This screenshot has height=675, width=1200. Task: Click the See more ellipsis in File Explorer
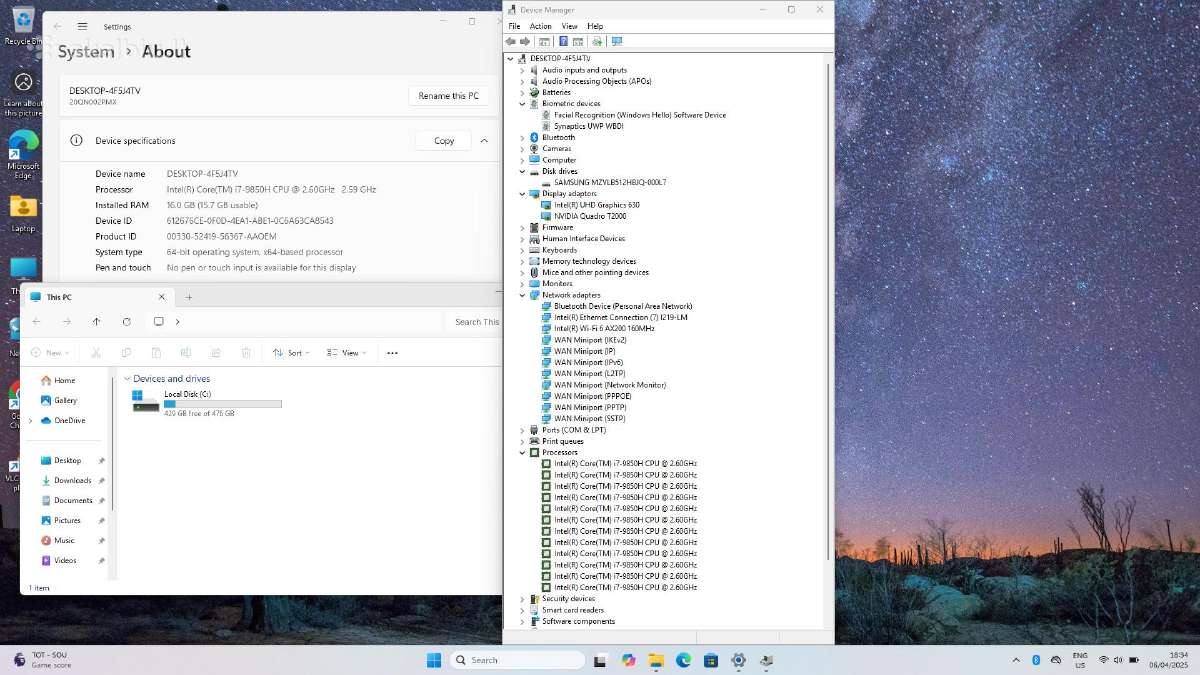[x=392, y=353]
